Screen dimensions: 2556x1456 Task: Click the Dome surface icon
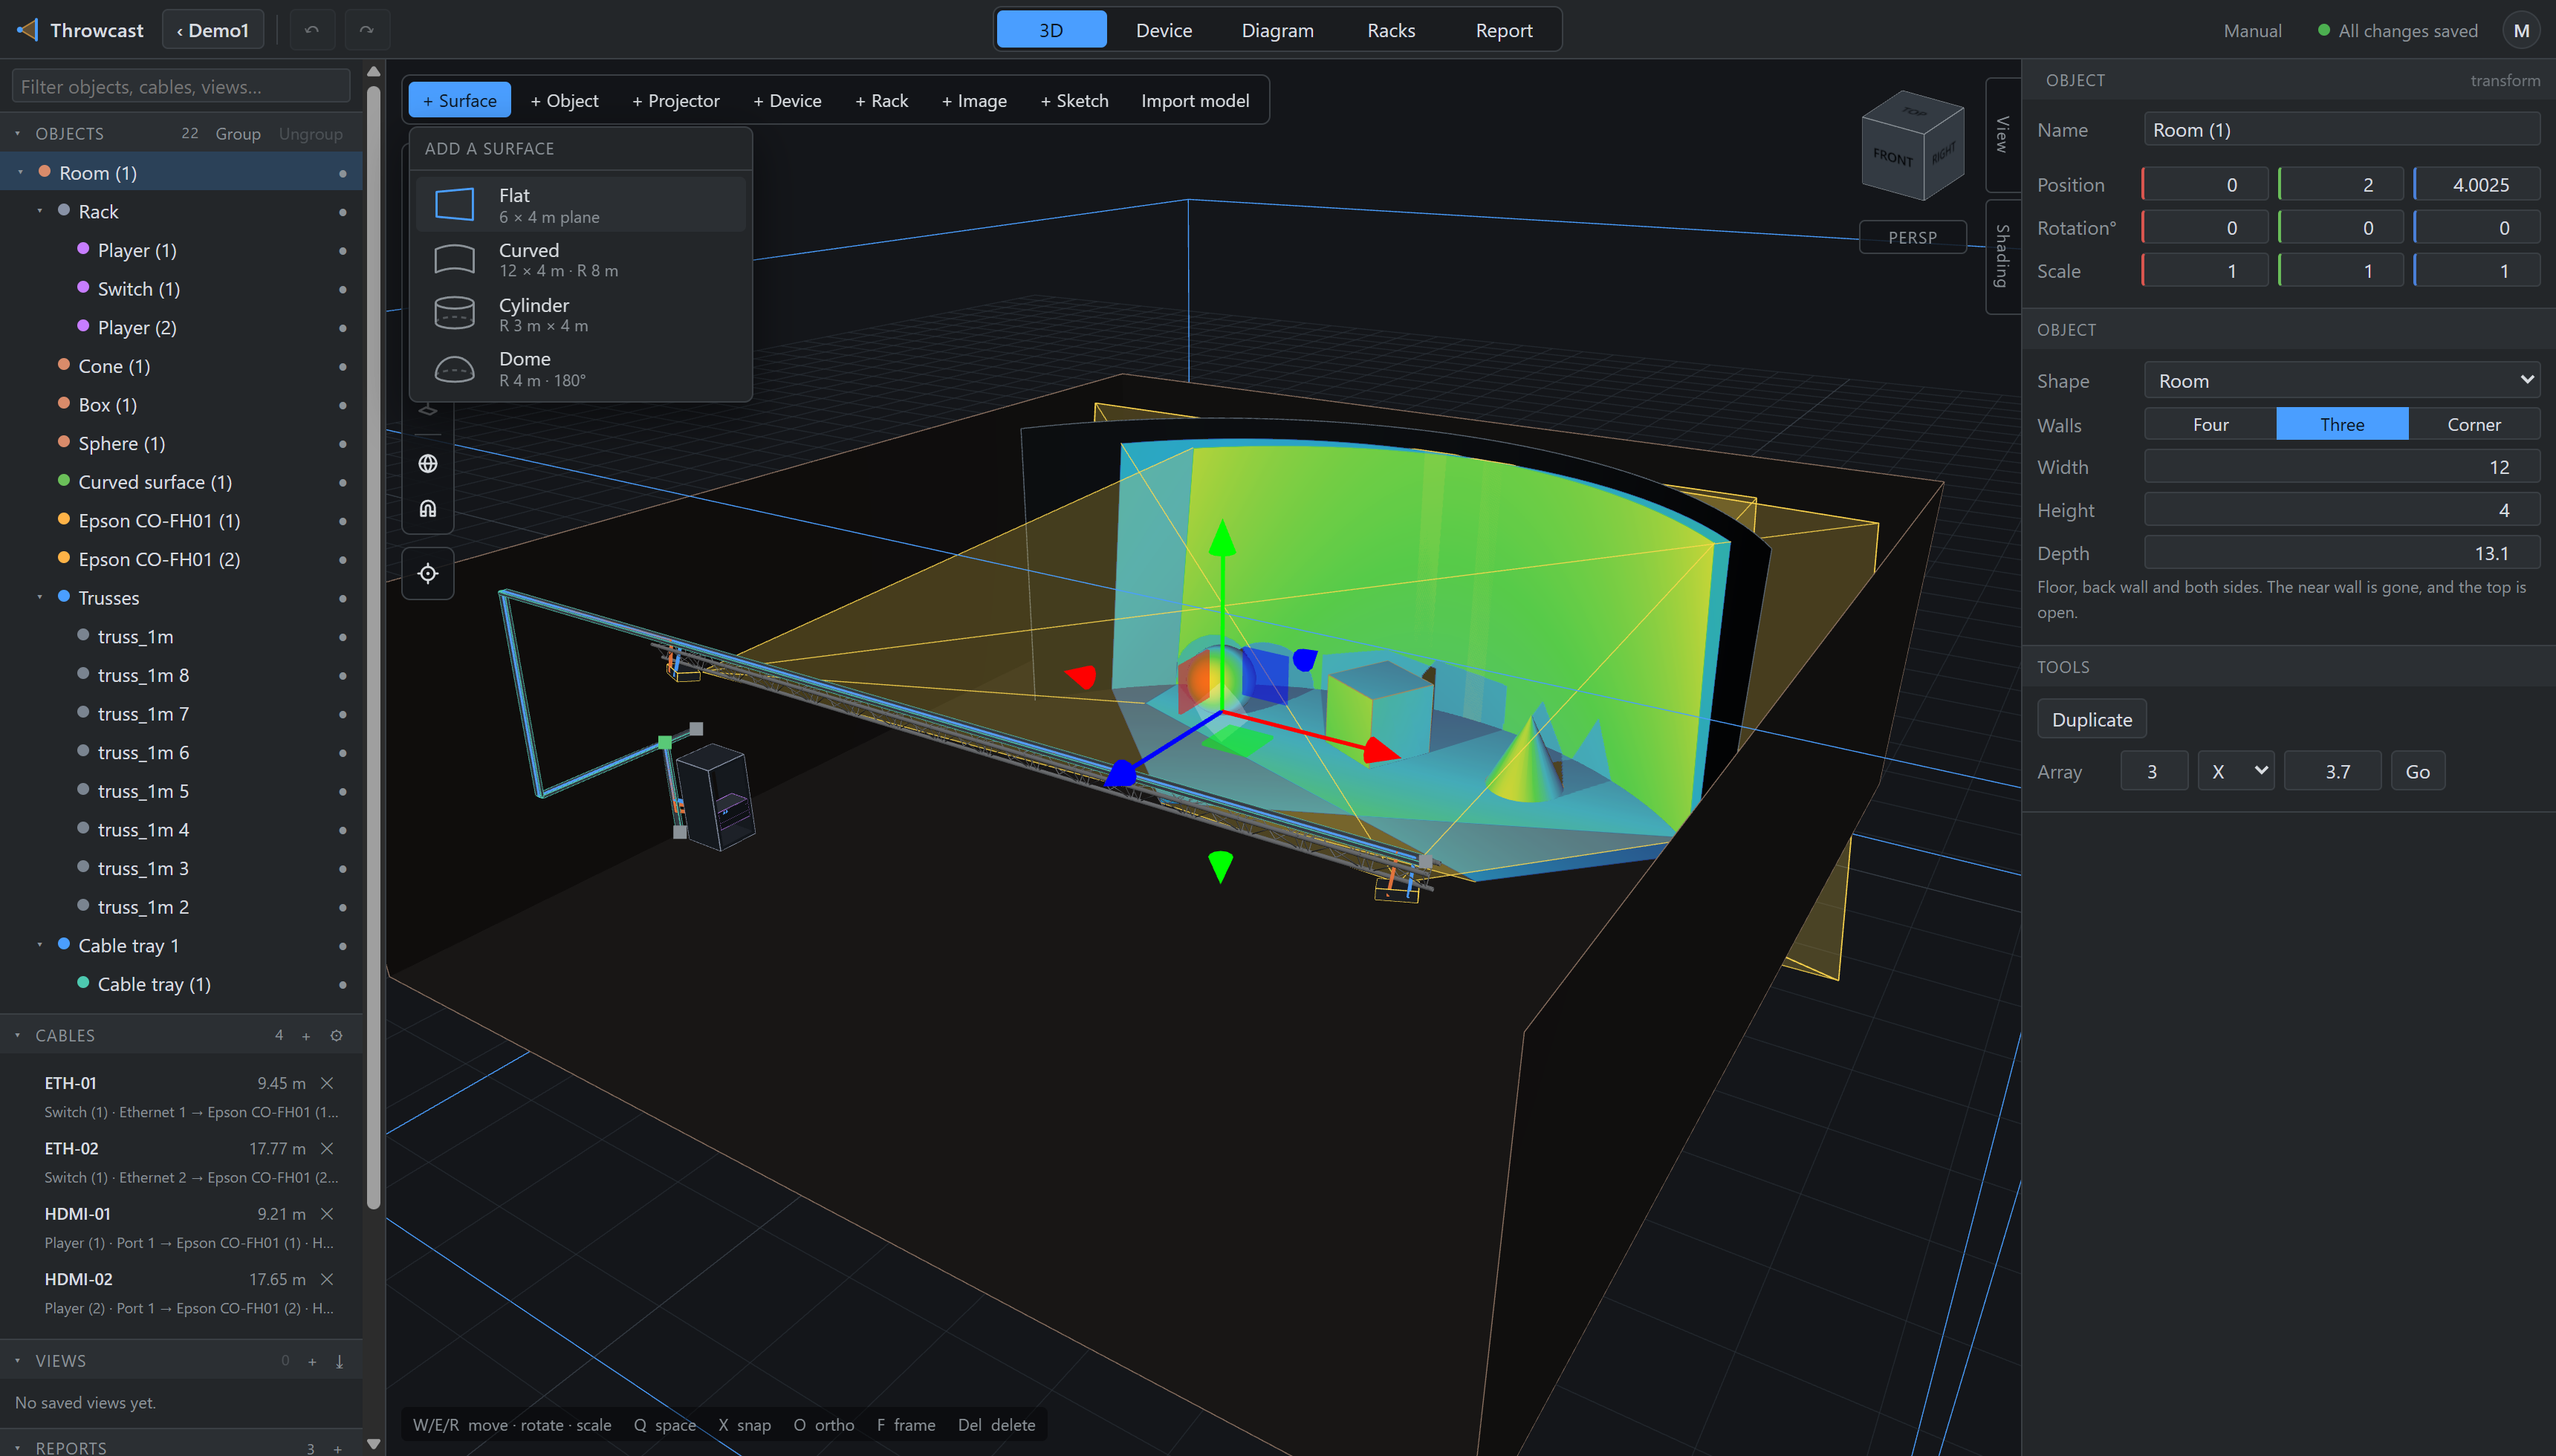[454, 369]
